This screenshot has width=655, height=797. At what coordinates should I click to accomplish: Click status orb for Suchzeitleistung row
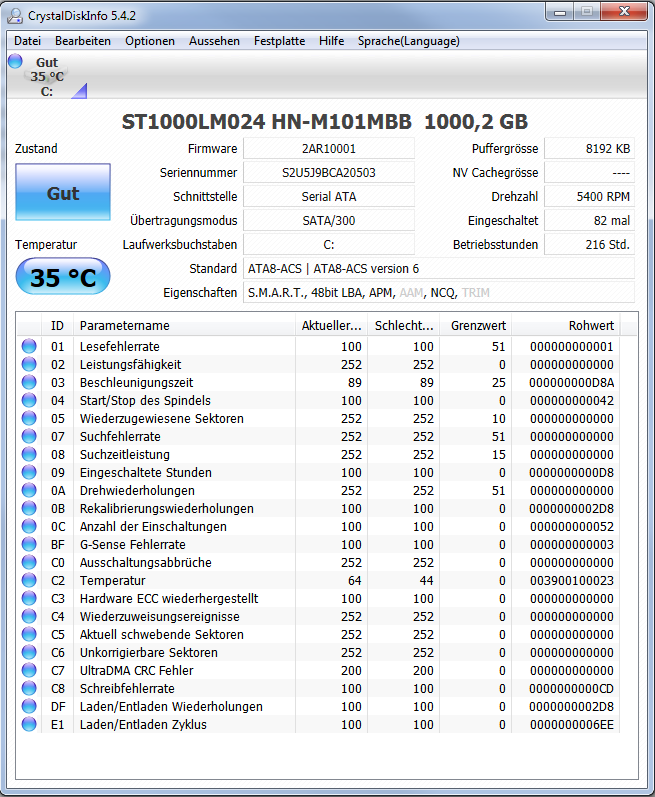(x=29, y=454)
